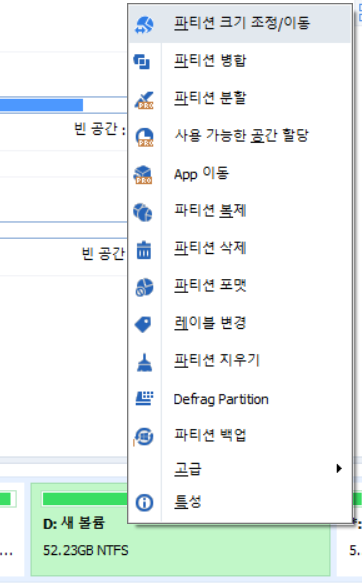Image resolution: width=362 pixels, height=583 pixels.
Task: Click the resize/move partition icon
Action: 144,25
